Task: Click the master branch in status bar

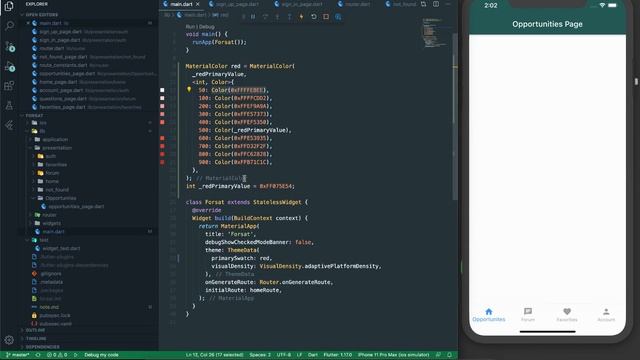Action: tap(18, 355)
